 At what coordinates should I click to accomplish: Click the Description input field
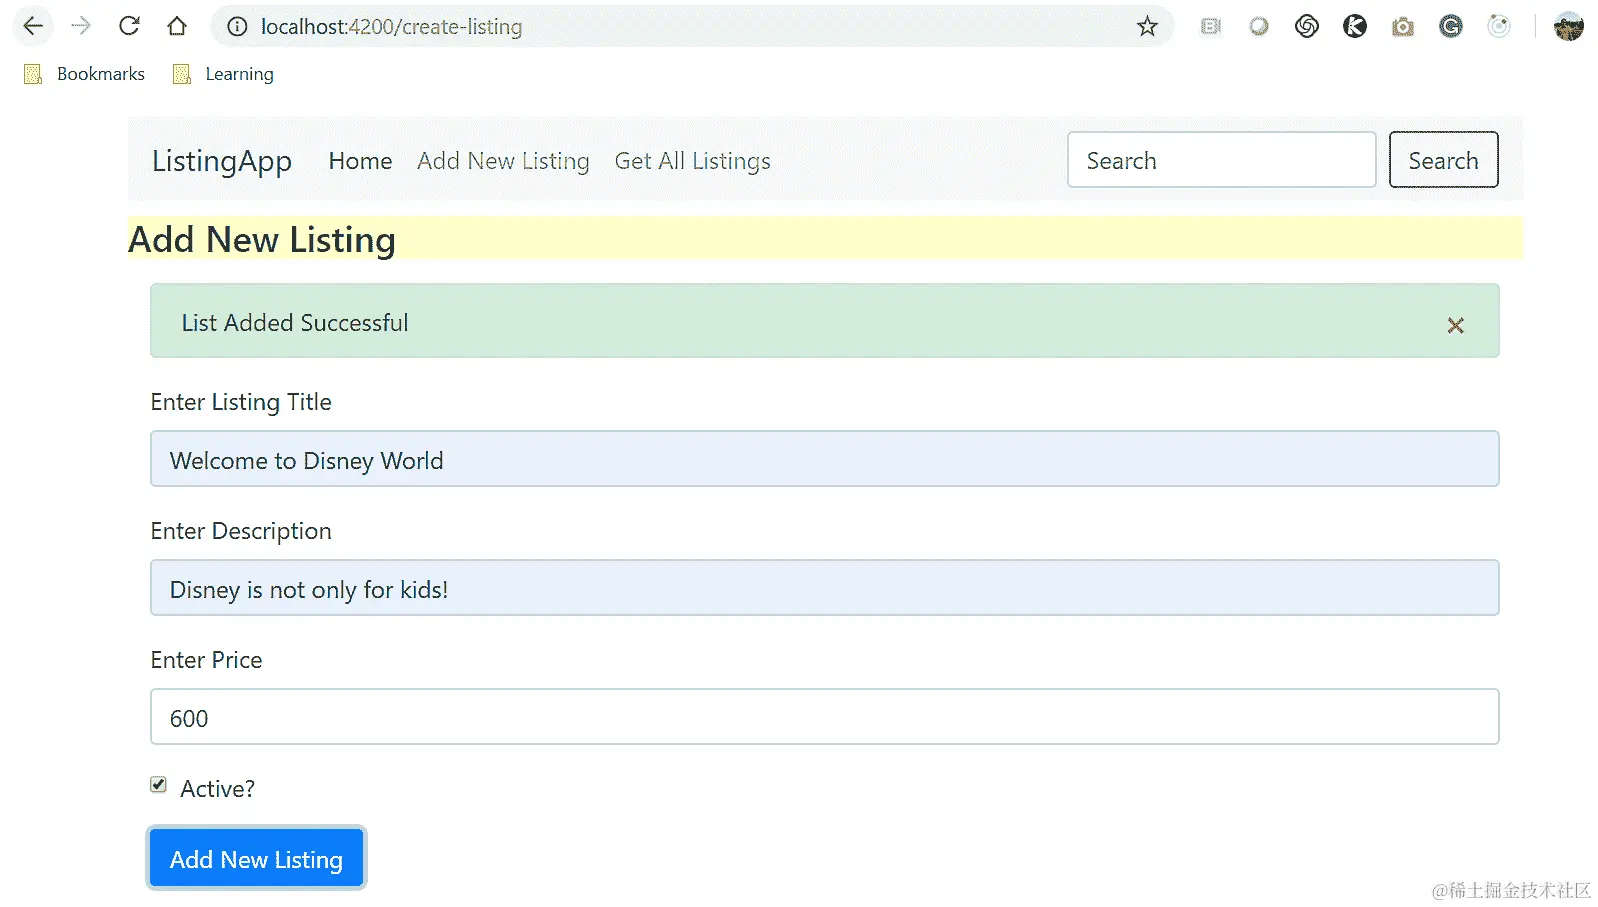pos(824,588)
